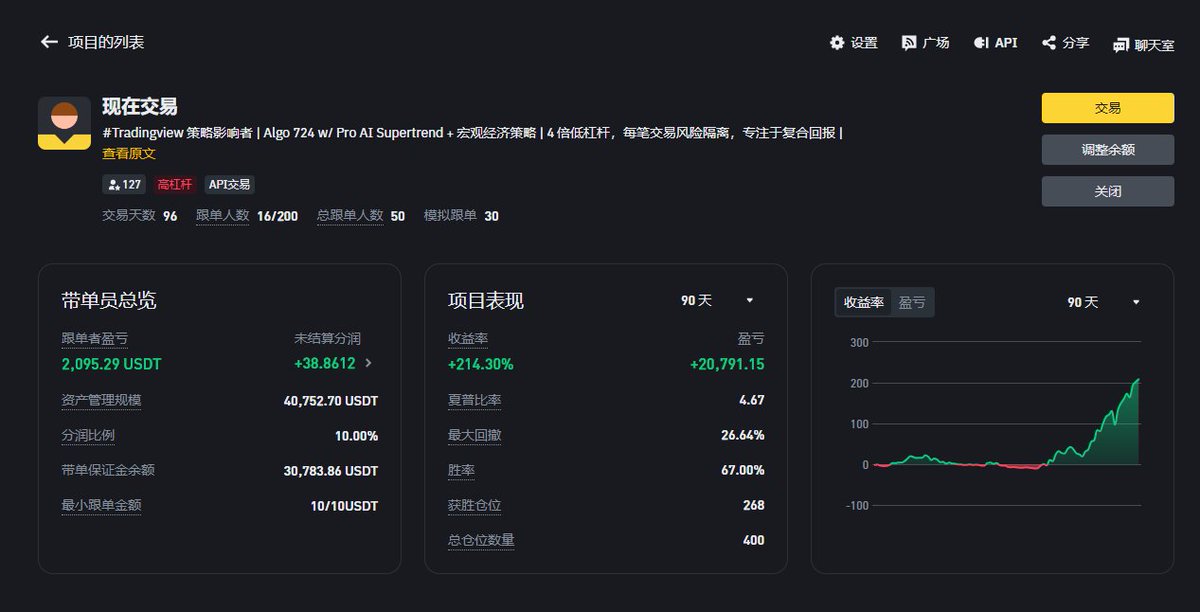This screenshot has width=1200, height=612.
Task: Click 胜率 label
Action: 461,470
